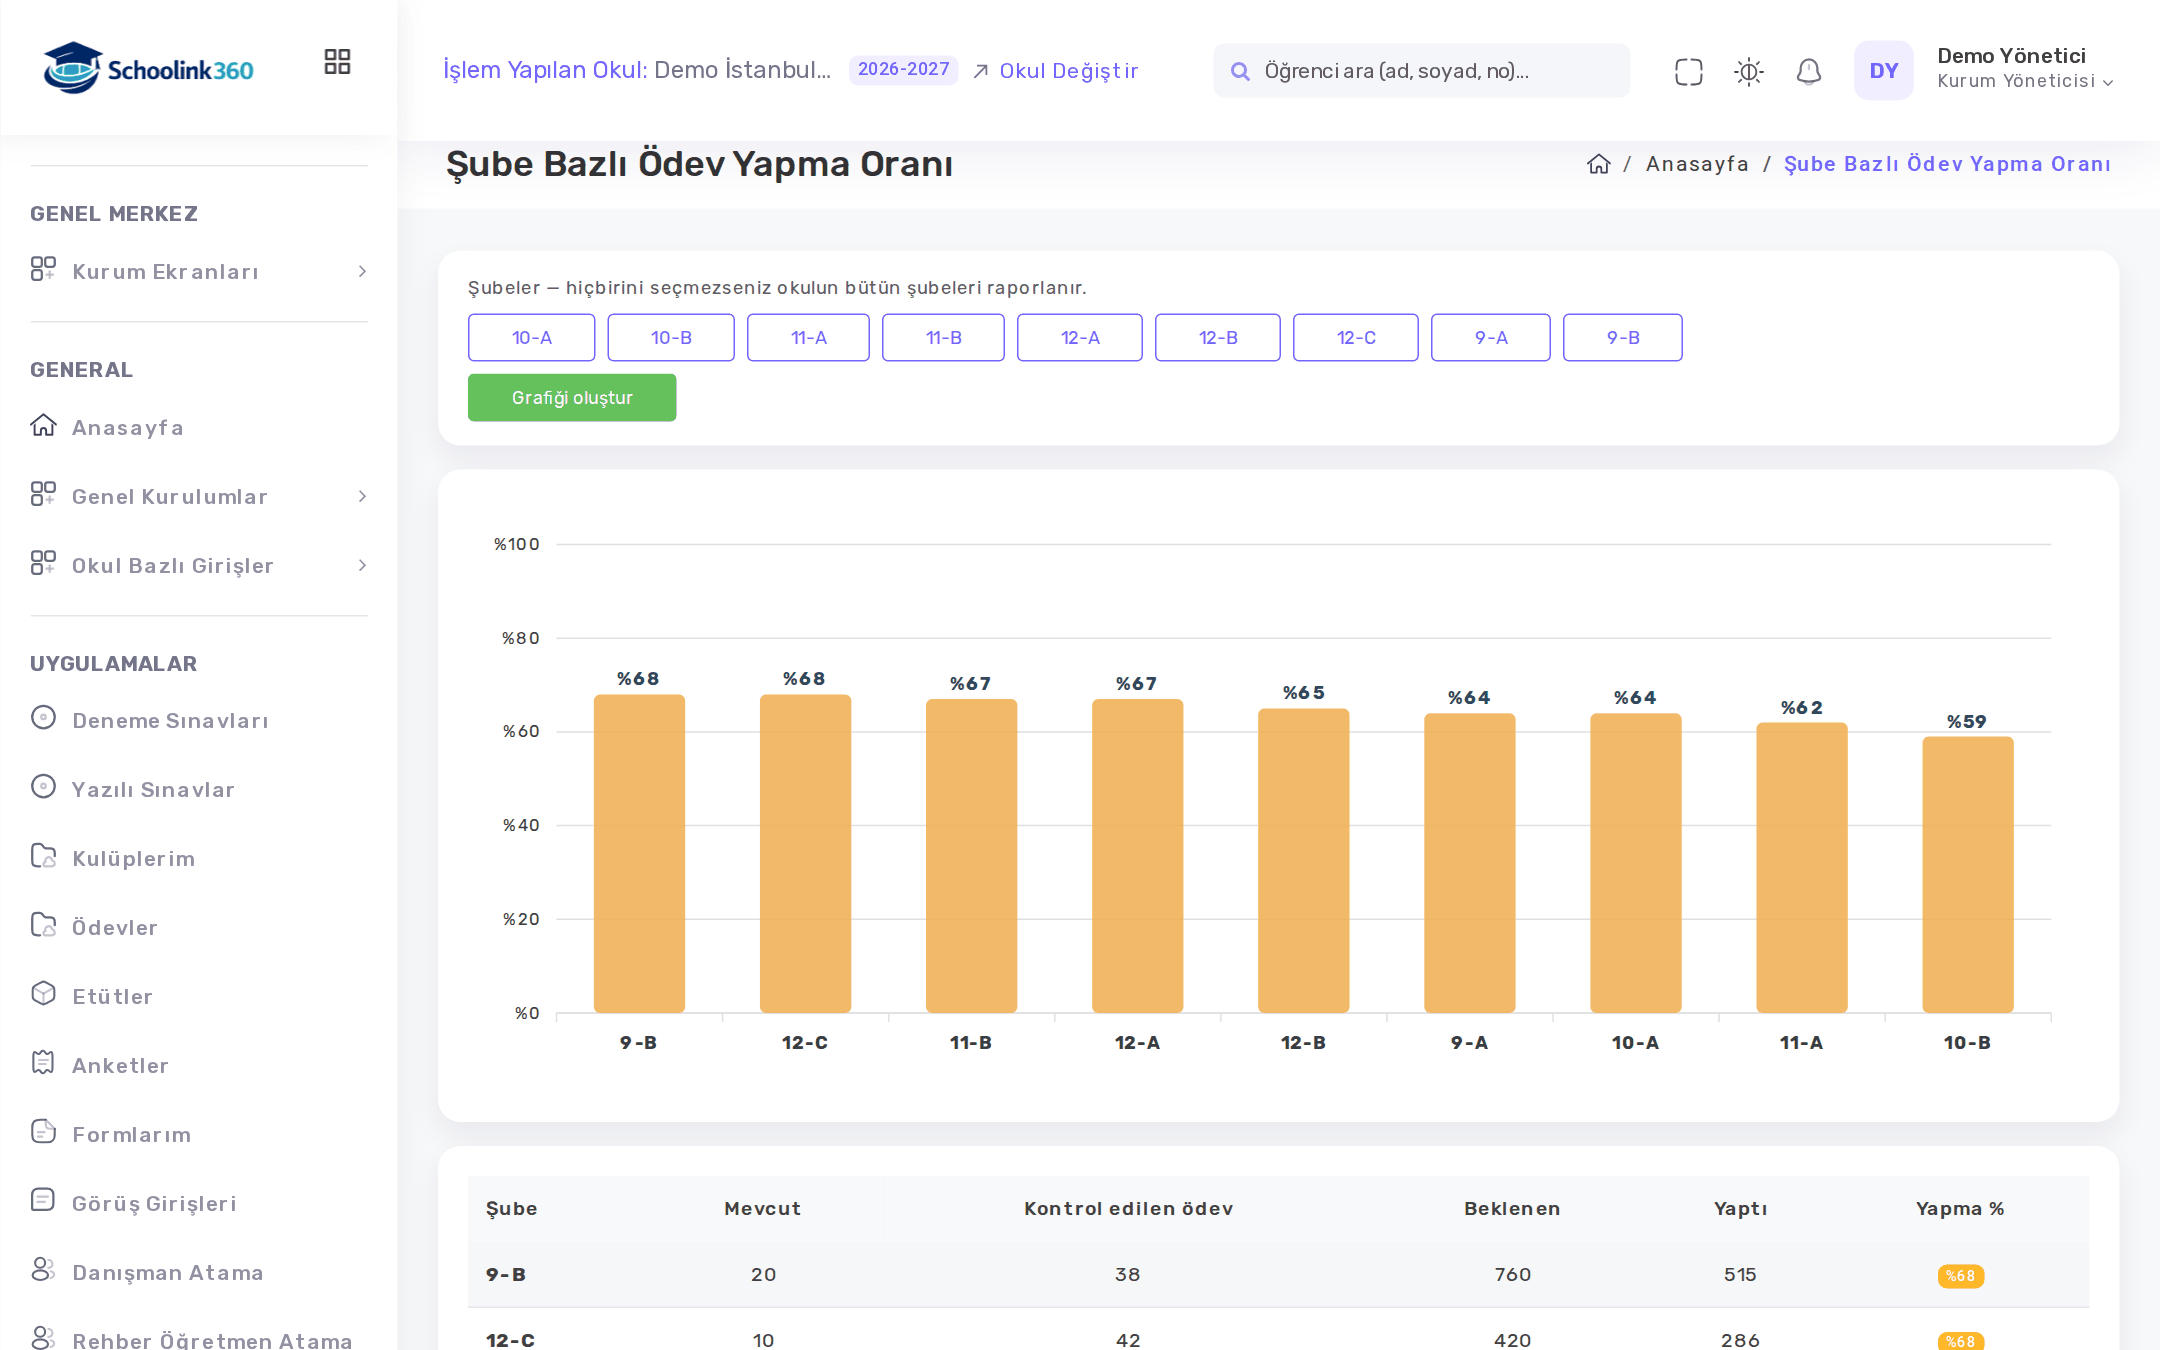Expand the Okul Bazlı Girişler menu
Image resolution: width=2160 pixels, height=1350 pixels.
[x=199, y=566]
